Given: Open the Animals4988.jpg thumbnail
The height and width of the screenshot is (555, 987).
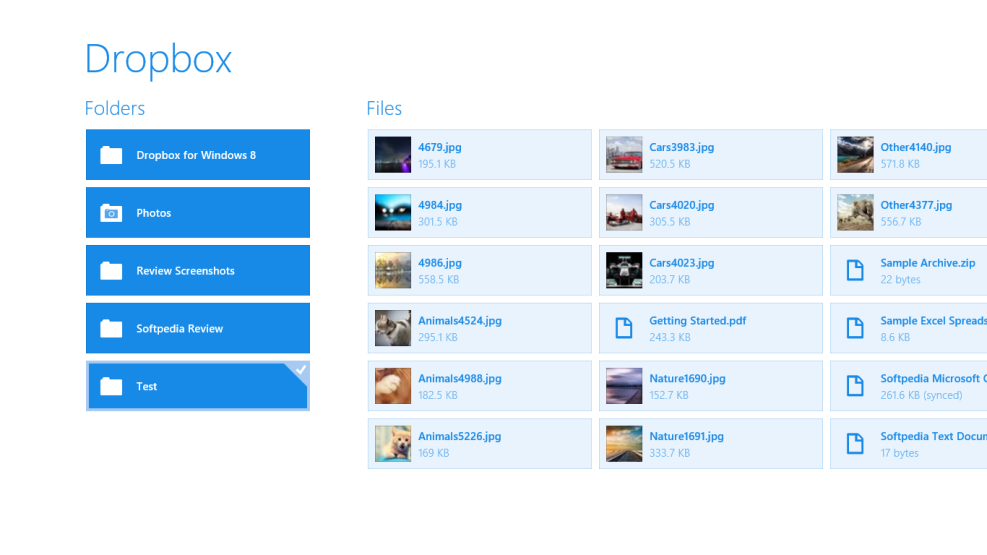Looking at the screenshot, I should [x=393, y=386].
